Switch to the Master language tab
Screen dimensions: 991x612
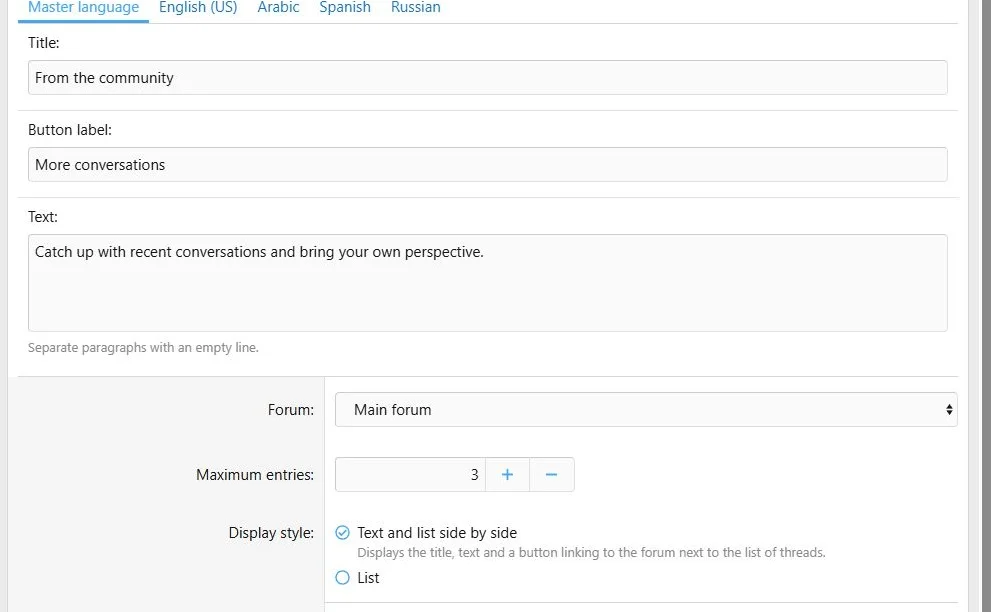(x=83, y=8)
